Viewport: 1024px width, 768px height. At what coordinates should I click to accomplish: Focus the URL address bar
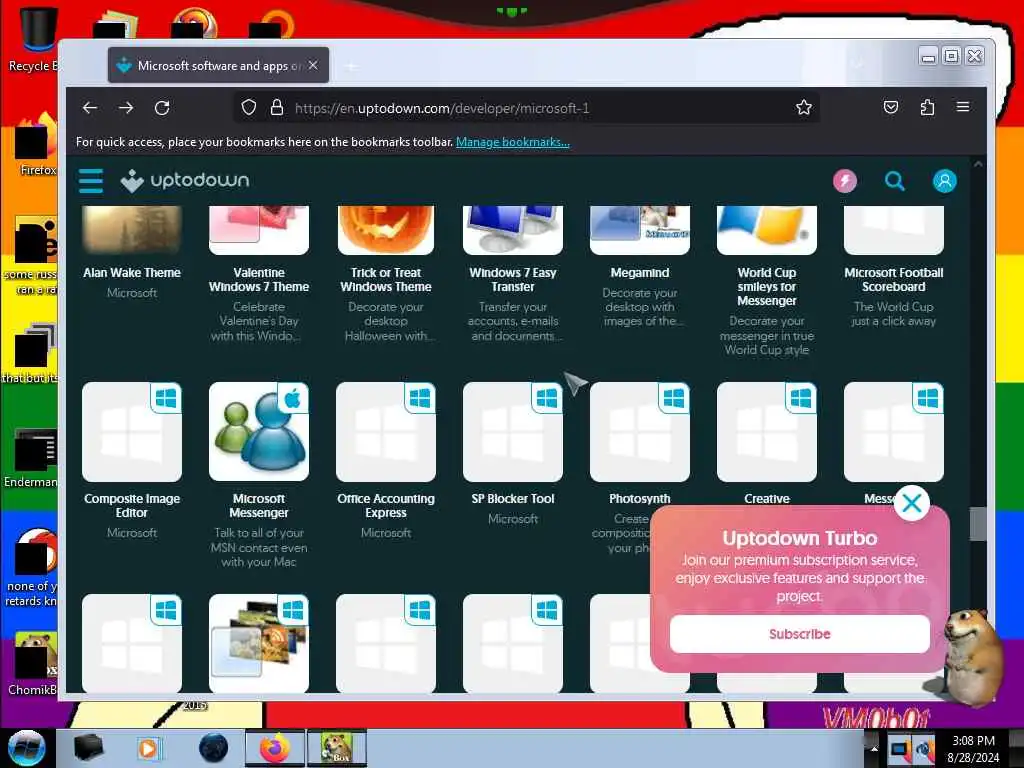[526, 108]
